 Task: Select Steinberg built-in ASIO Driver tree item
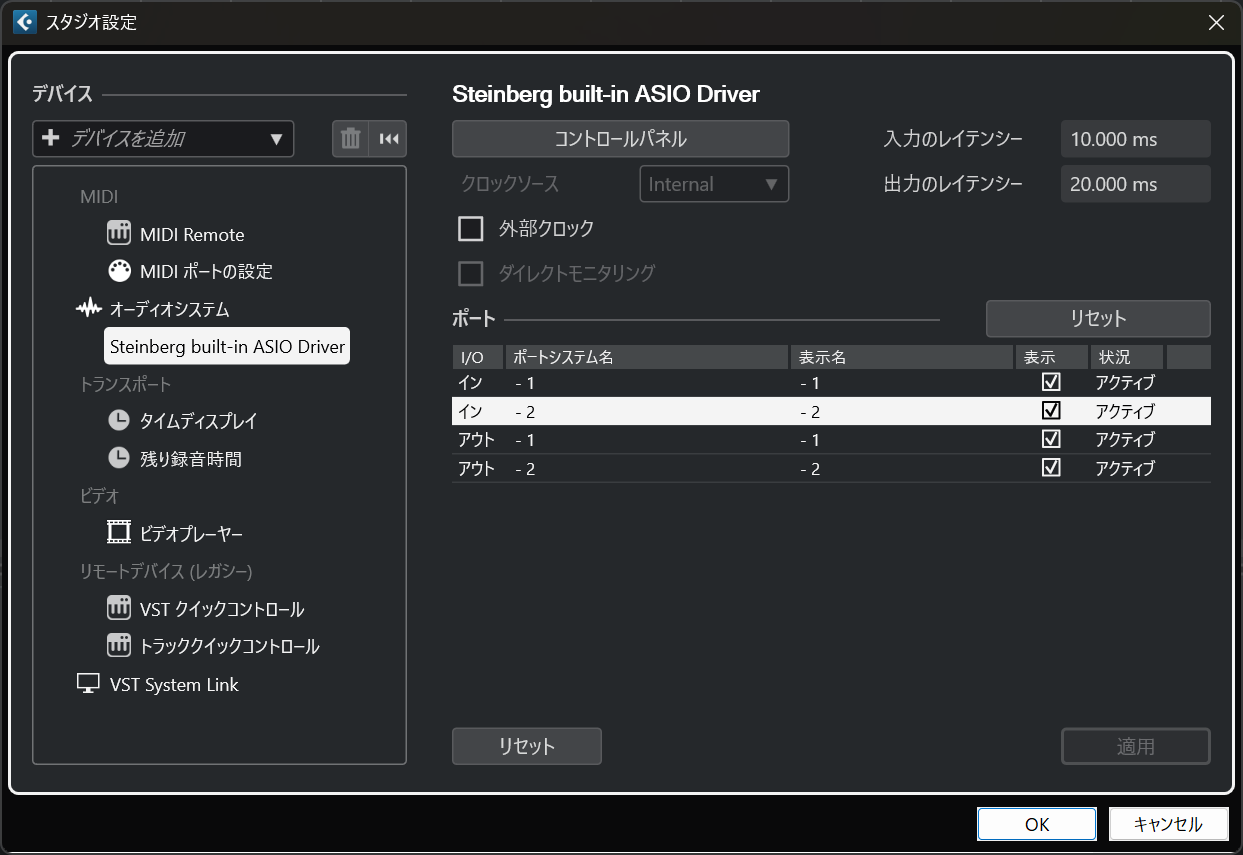(227, 347)
